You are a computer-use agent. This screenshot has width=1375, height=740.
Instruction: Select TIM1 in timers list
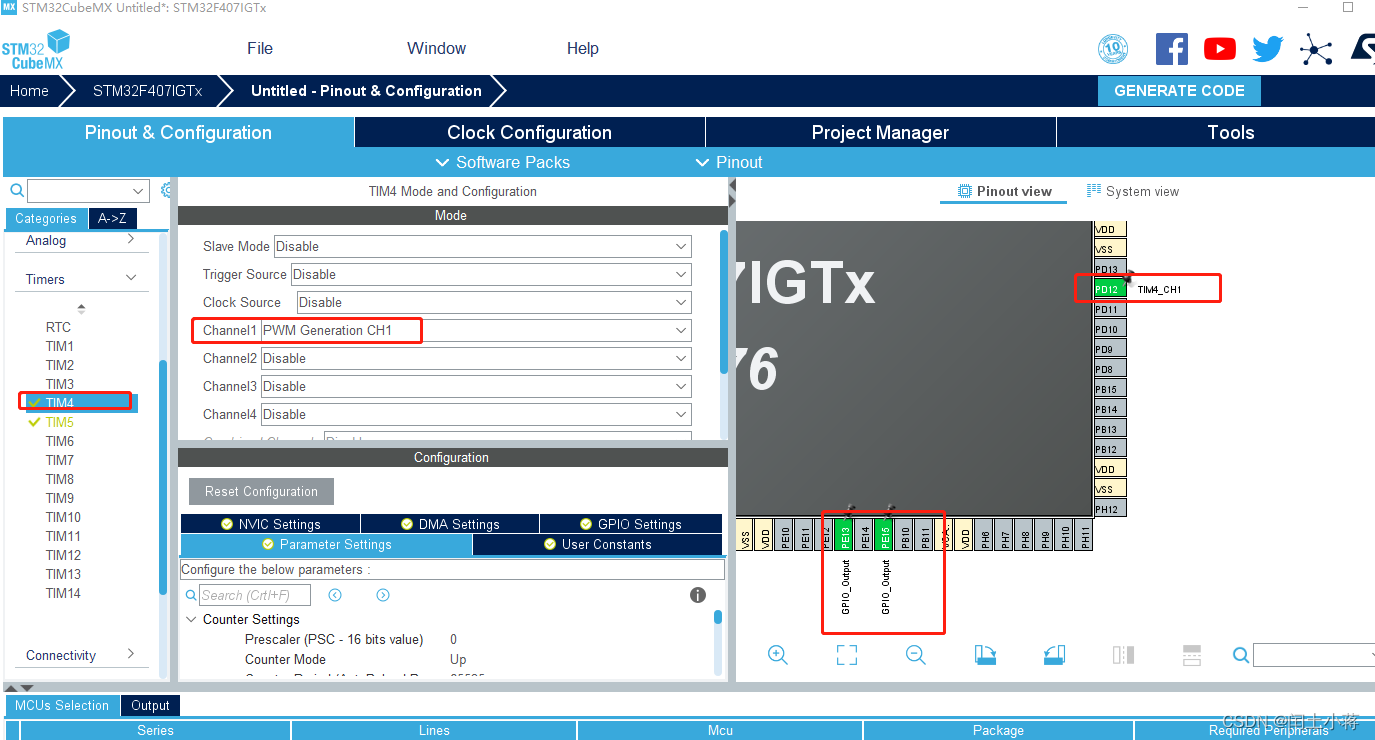pos(60,346)
